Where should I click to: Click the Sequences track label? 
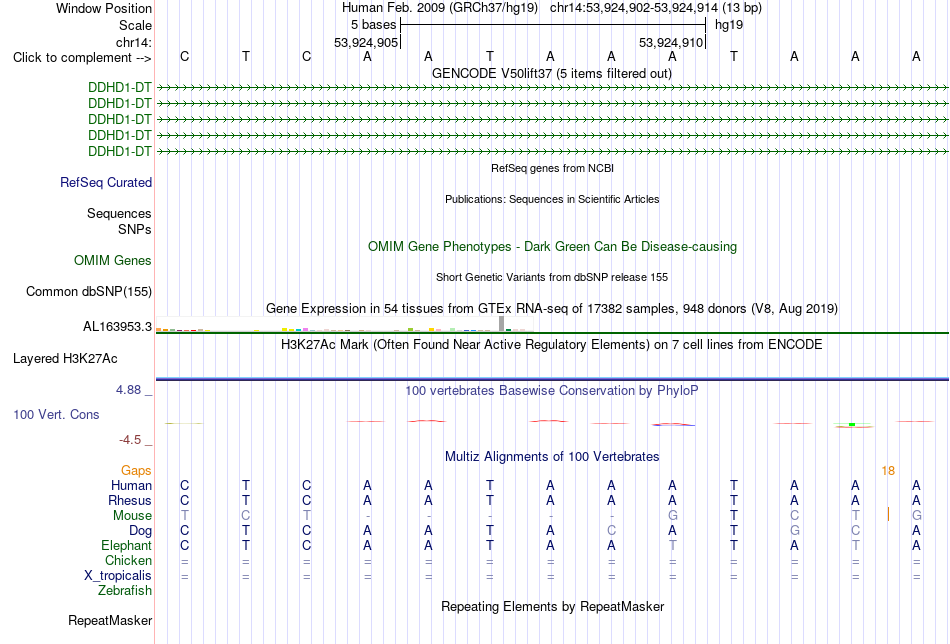coord(119,213)
